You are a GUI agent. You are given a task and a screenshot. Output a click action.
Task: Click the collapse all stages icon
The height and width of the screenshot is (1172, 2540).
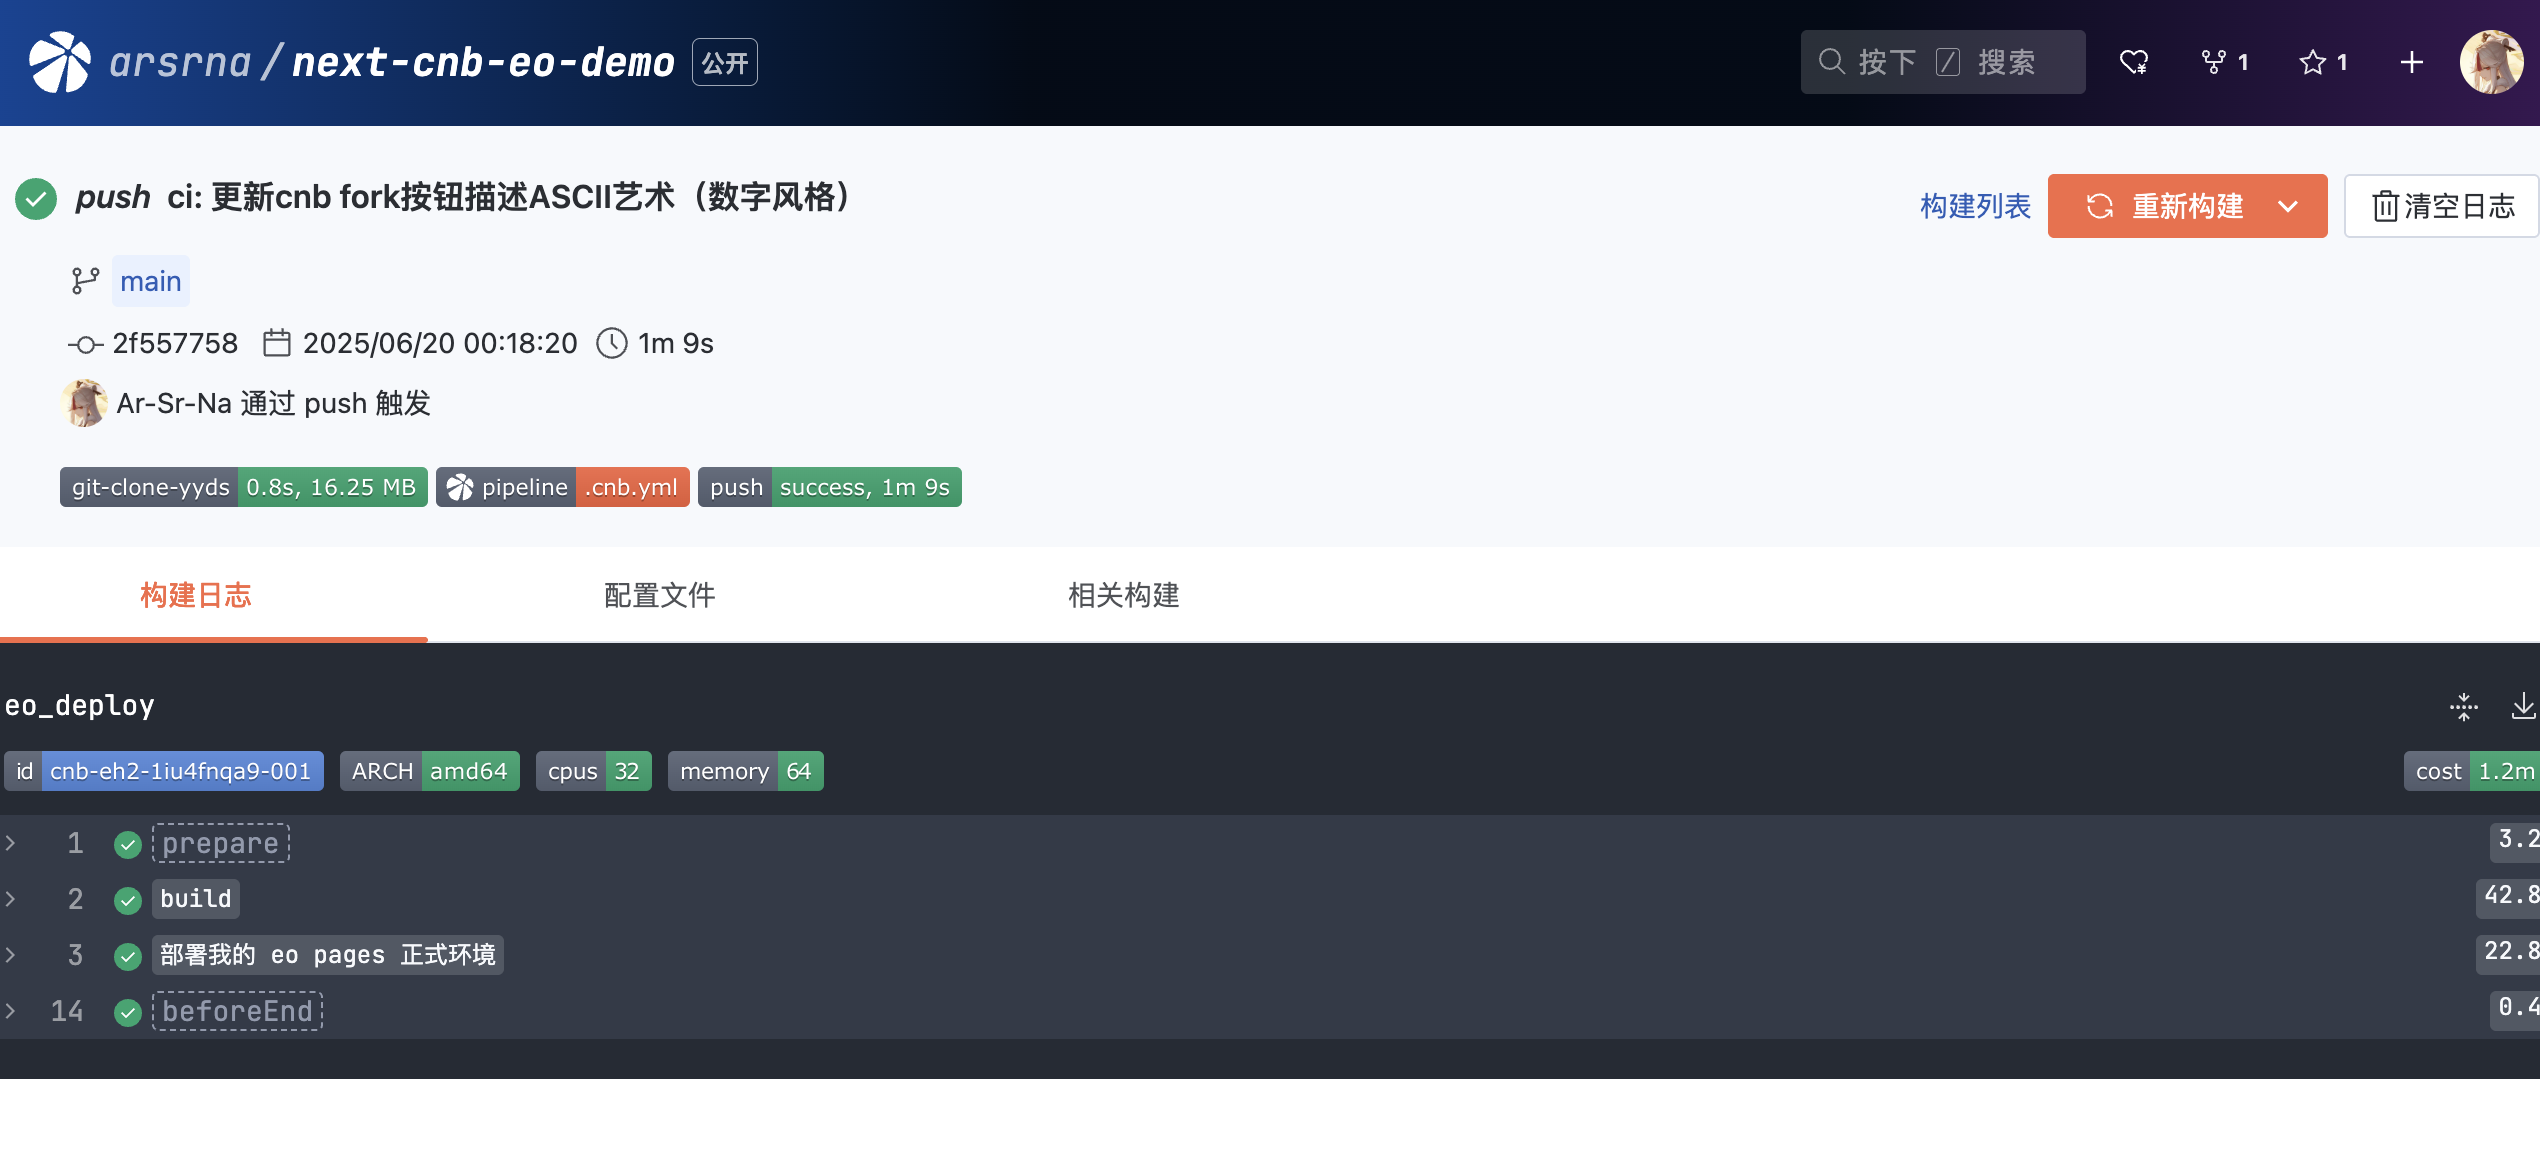pyautogui.click(x=2463, y=706)
